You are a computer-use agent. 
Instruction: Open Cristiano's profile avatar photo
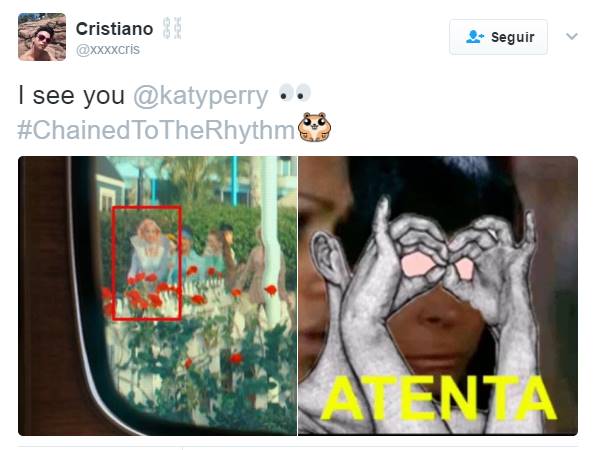[x=42, y=37]
